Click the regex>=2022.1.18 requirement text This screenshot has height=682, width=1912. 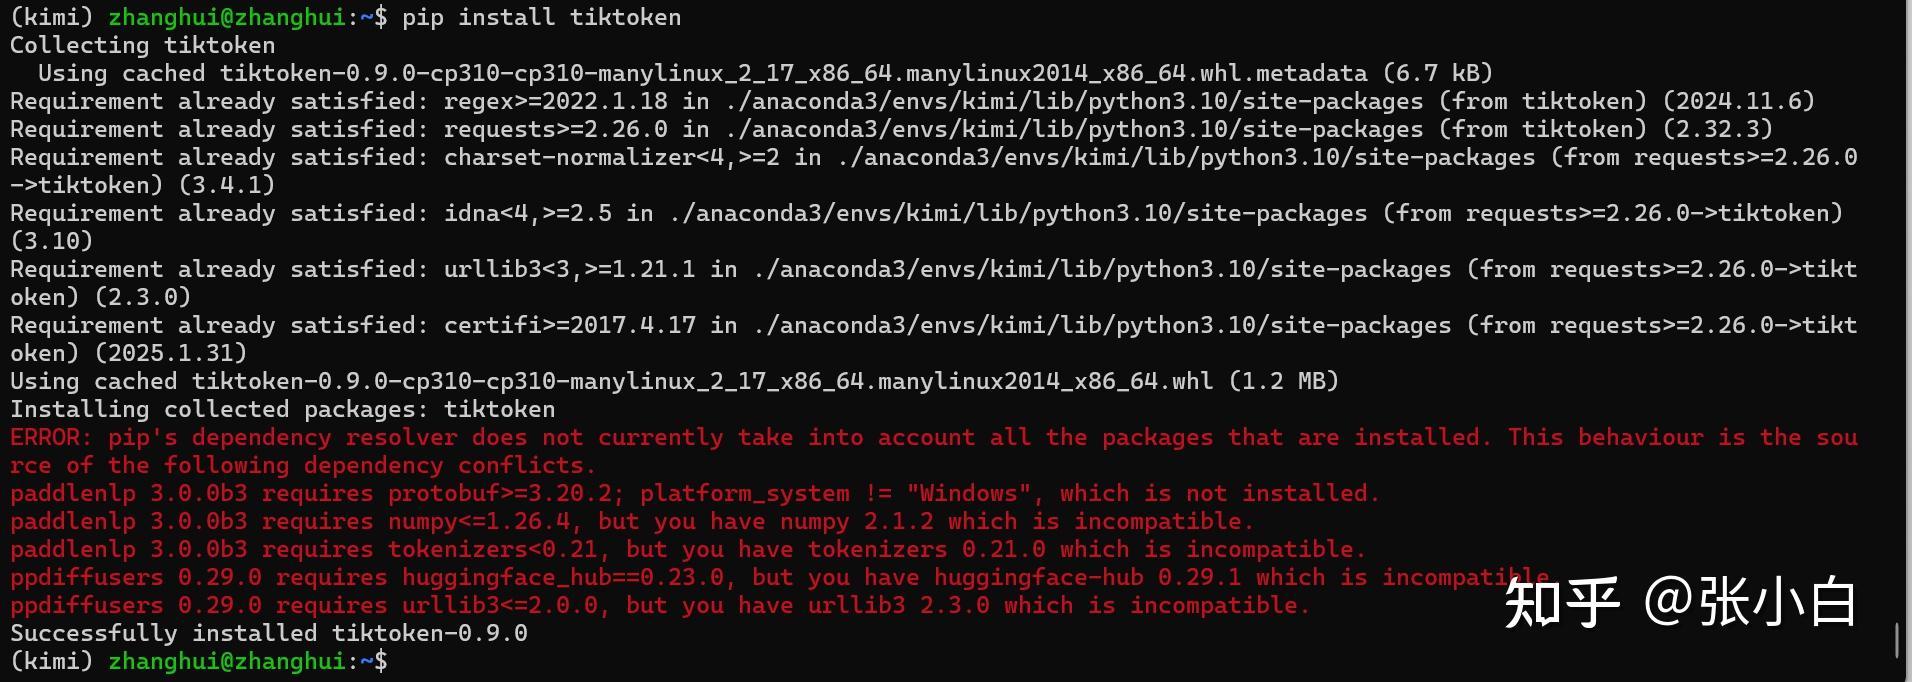click(555, 101)
